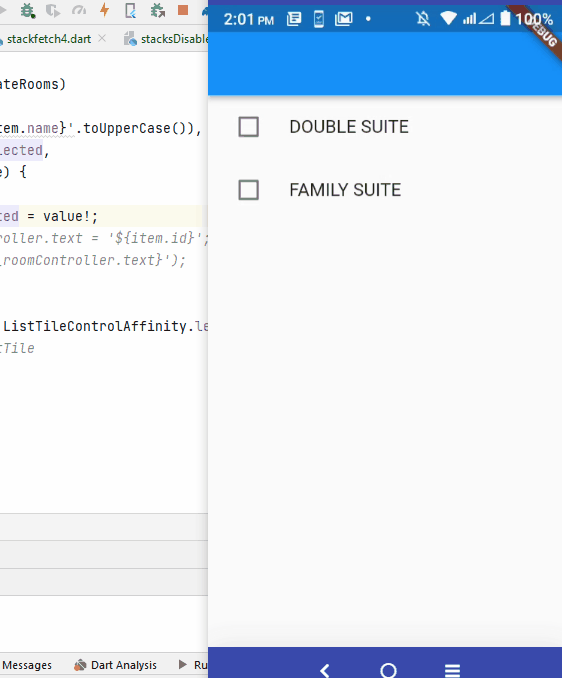Click the green Debug bug icon
Image resolution: width=562 pixels, height=678 pixels.
28,10
